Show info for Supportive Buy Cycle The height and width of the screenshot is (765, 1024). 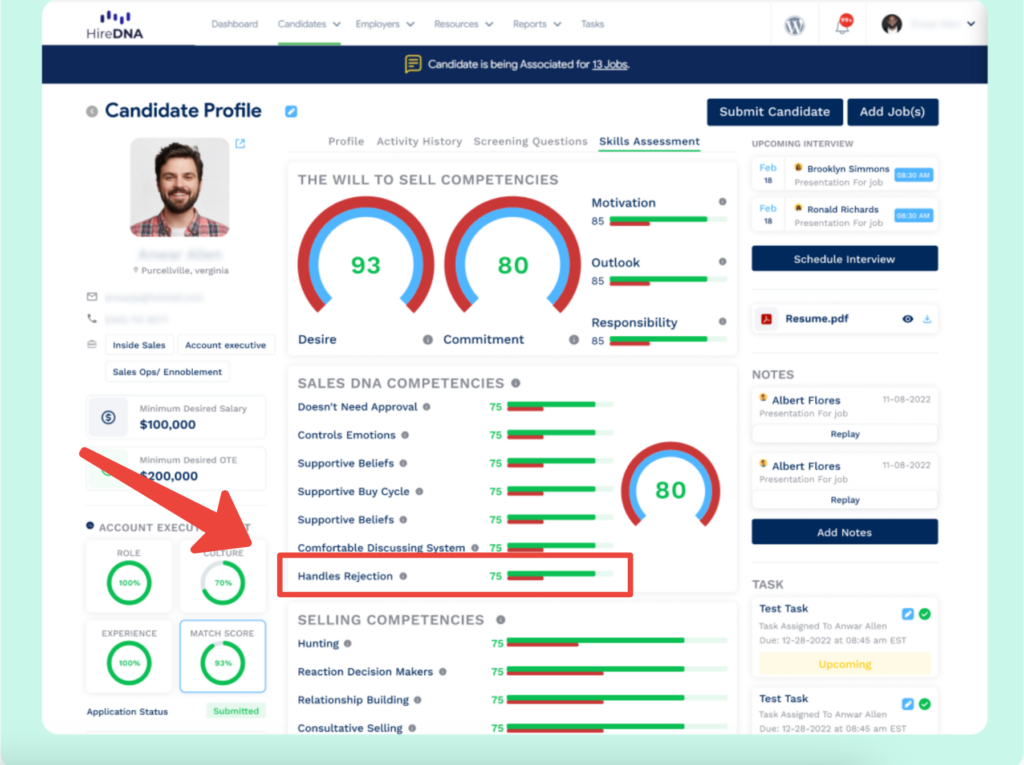click(419, 491)
